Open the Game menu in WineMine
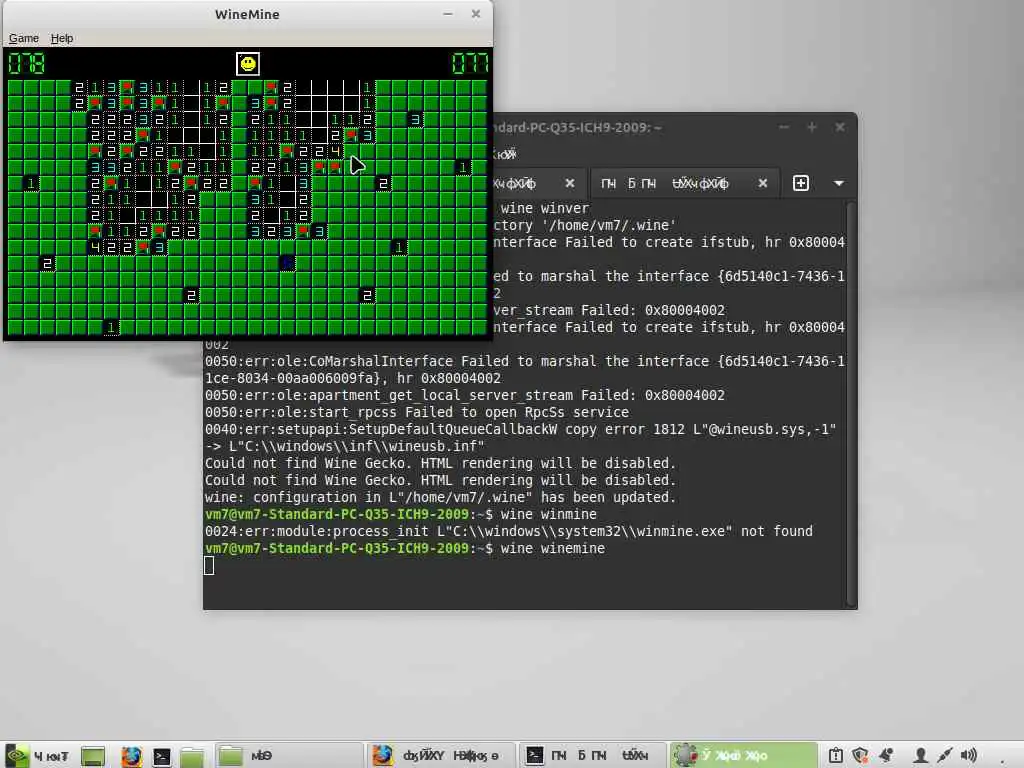Screen dimensions: 1024x768 click(x=24, y=39)
